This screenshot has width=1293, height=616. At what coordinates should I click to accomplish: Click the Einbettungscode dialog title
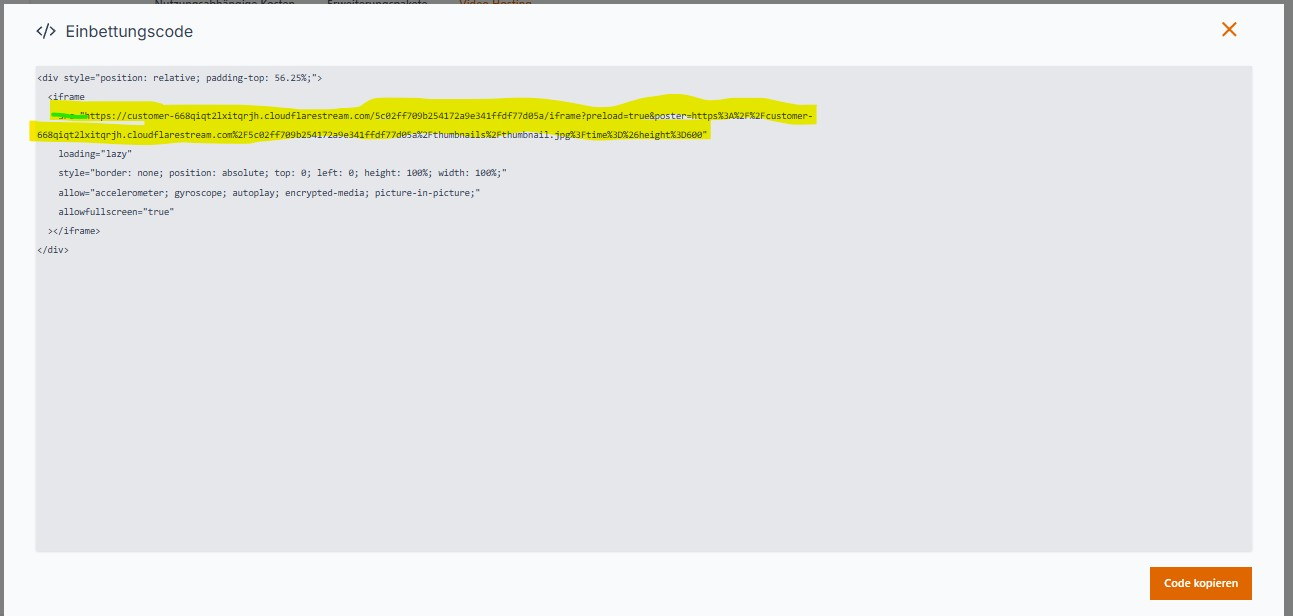tap(129, 31)
